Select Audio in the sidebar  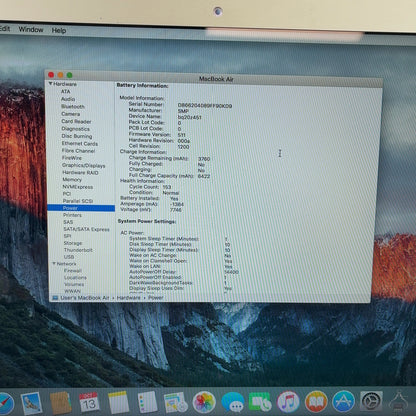pyautogui.click(x=68, y=99)
